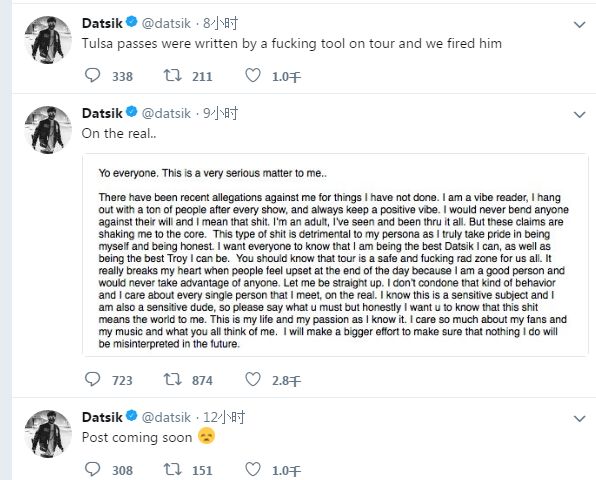
Task: Open the 12-hour timestamp of last tweet
Action: click(x=224, y=417)
